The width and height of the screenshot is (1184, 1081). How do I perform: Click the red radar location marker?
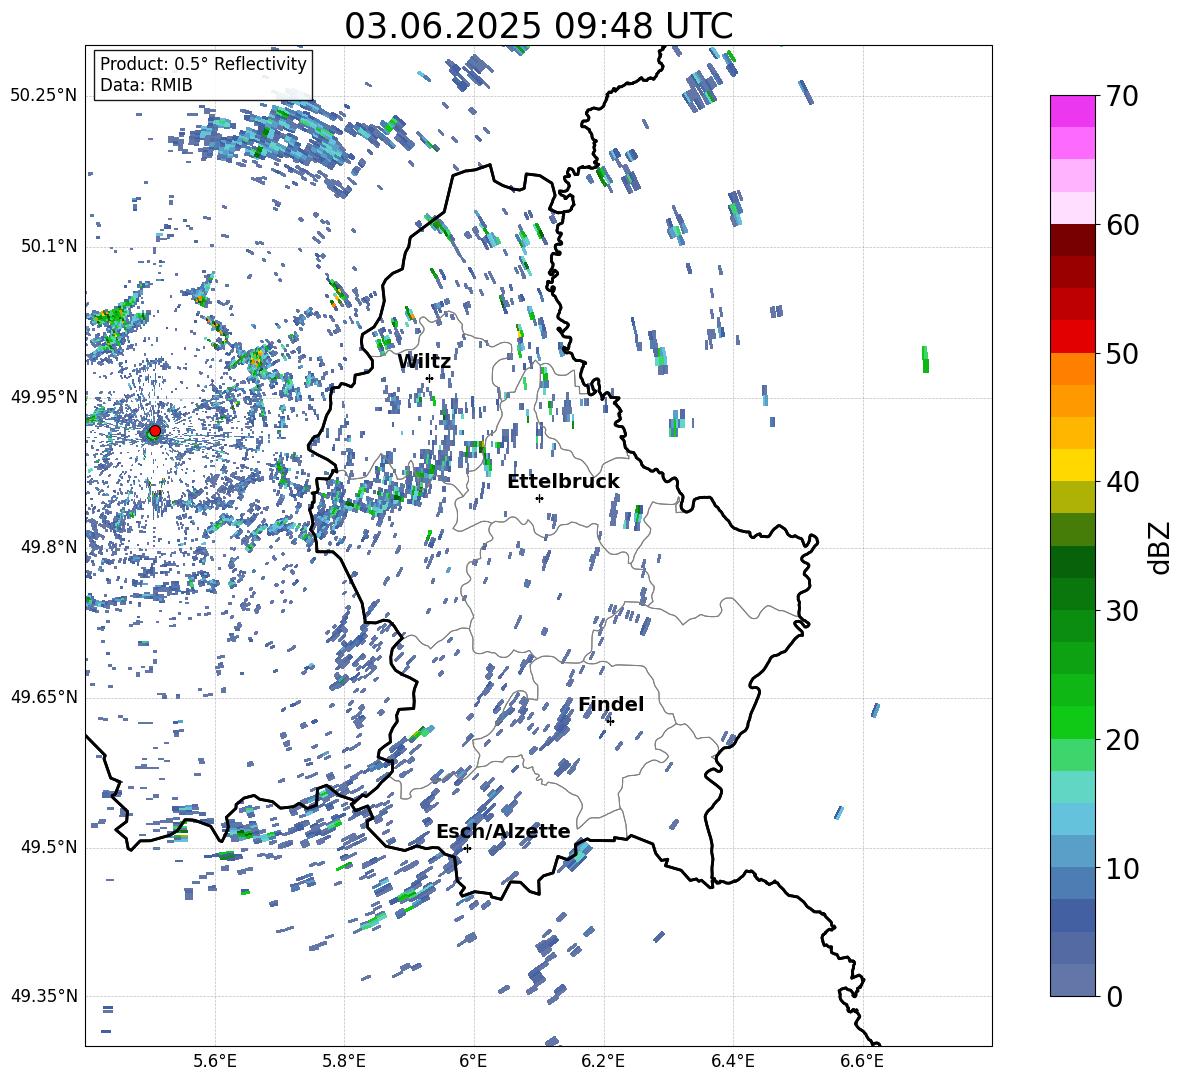click(155, 431)
